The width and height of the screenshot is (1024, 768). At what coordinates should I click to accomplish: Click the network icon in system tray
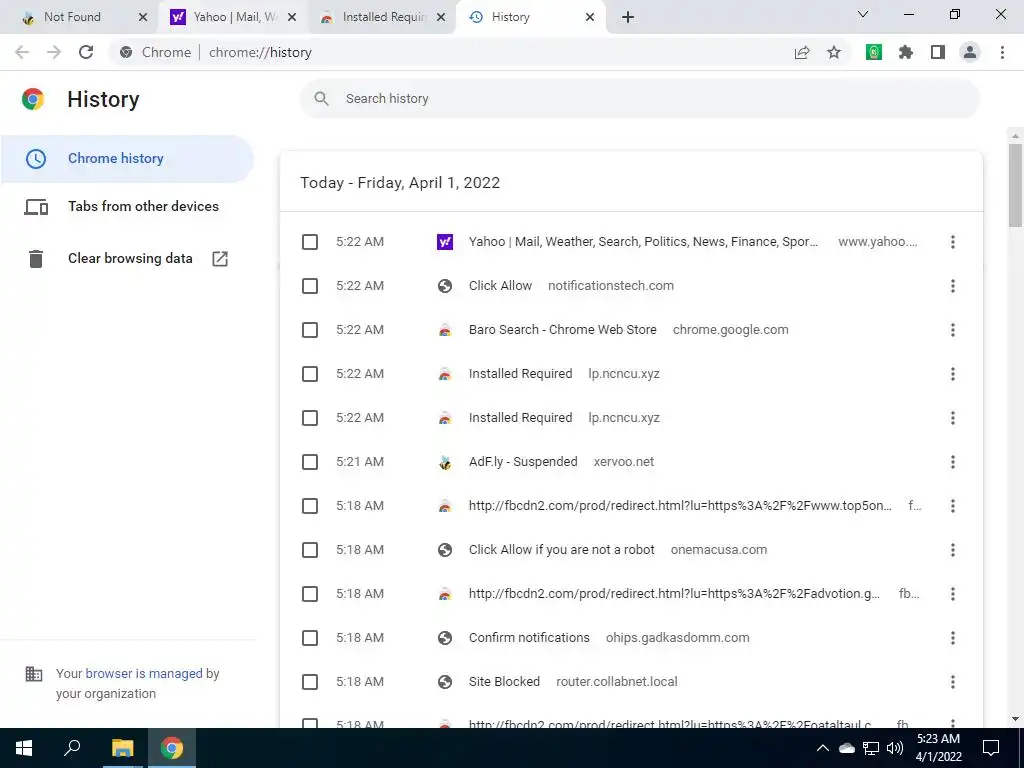point(871,748)
